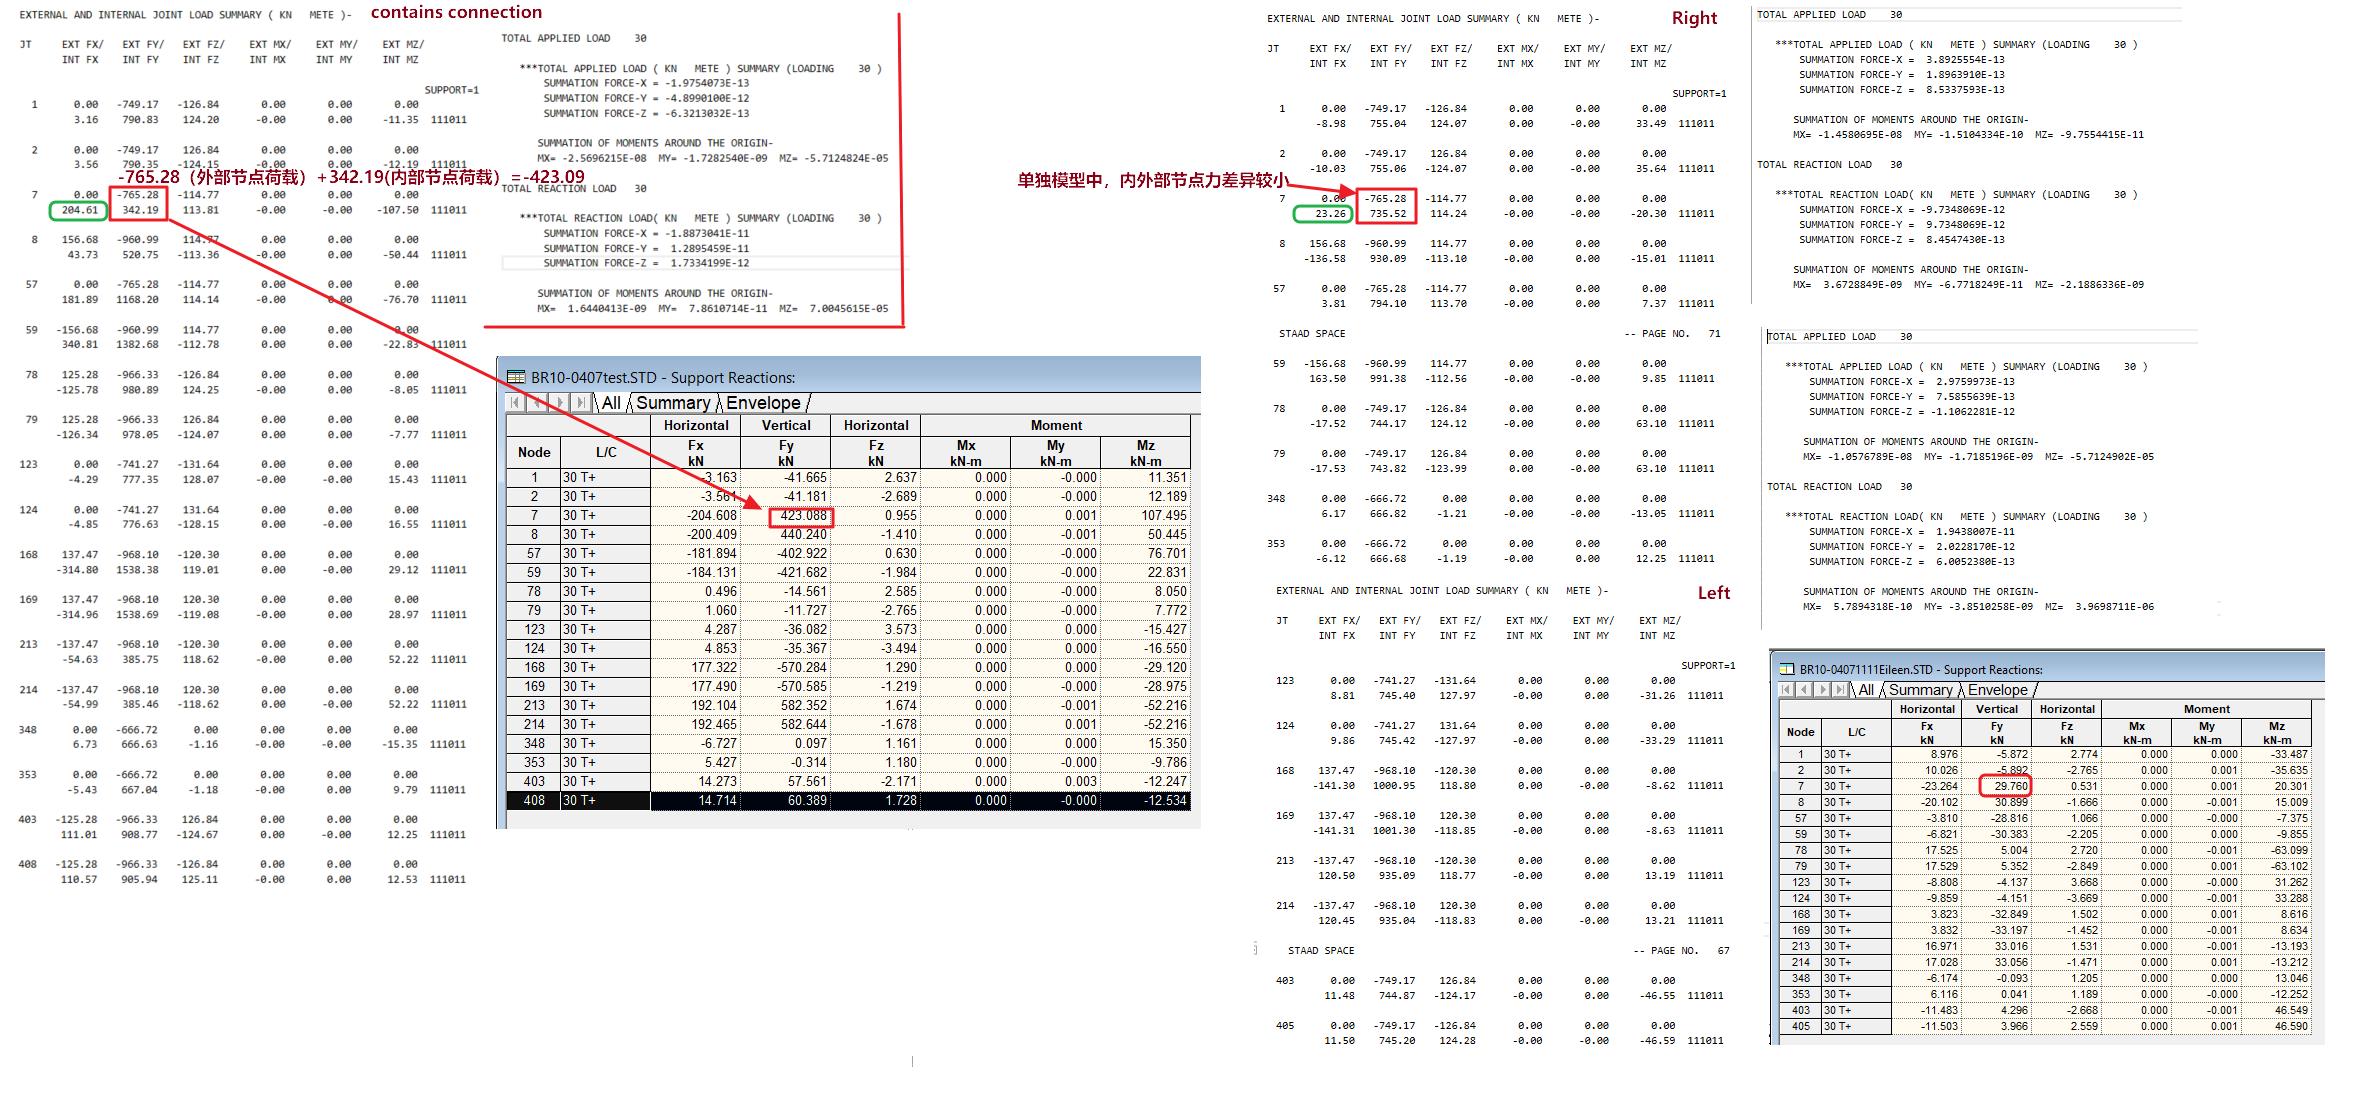Click Fy value 29.760 in Eileen table

(x=2010, y=786)
